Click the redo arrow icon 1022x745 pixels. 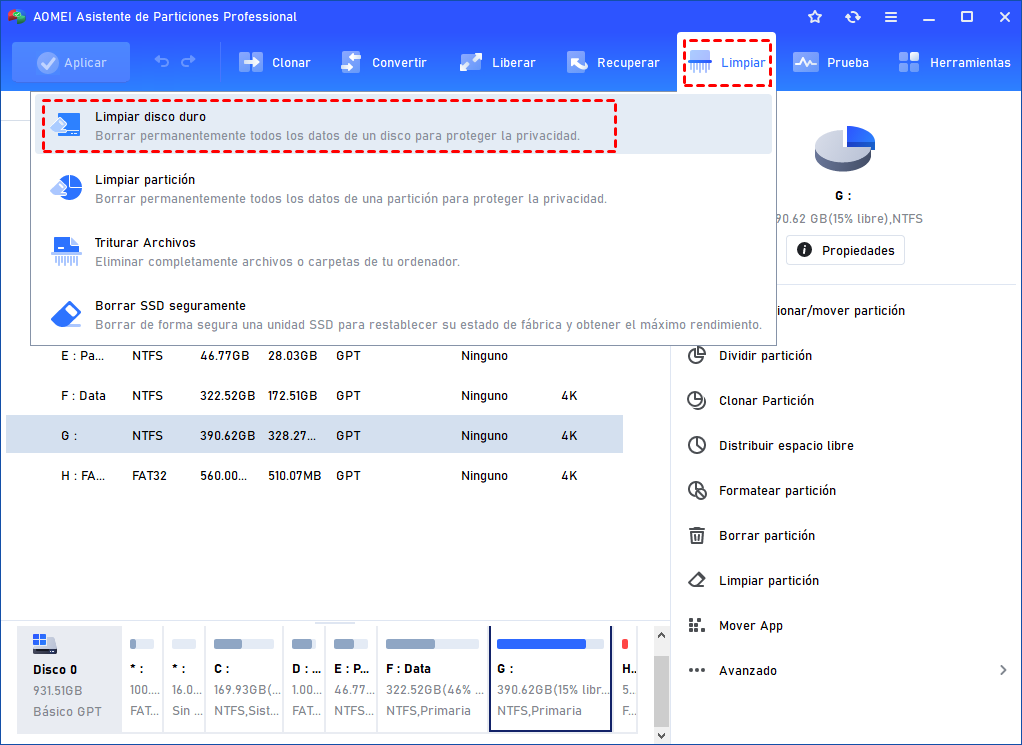[188, 62]
